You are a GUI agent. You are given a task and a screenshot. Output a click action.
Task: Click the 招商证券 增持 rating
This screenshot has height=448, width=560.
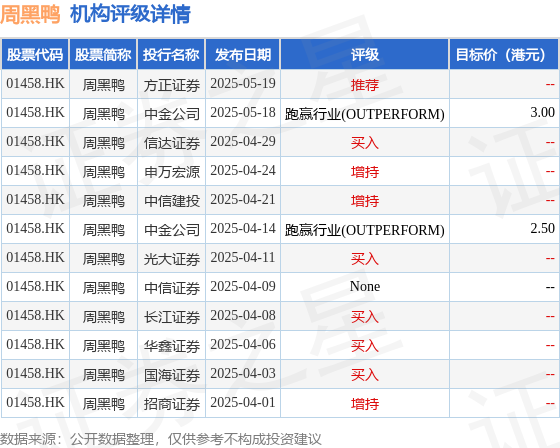[365, 403]
